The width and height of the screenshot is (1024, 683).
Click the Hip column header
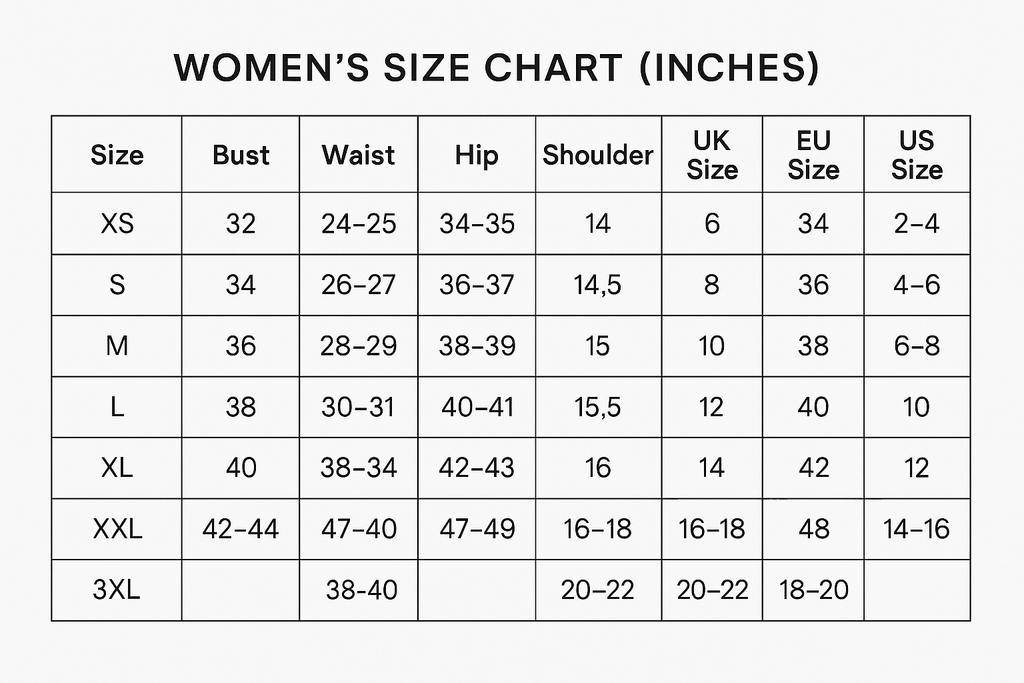pyautogui.click(x=476, y=155)
